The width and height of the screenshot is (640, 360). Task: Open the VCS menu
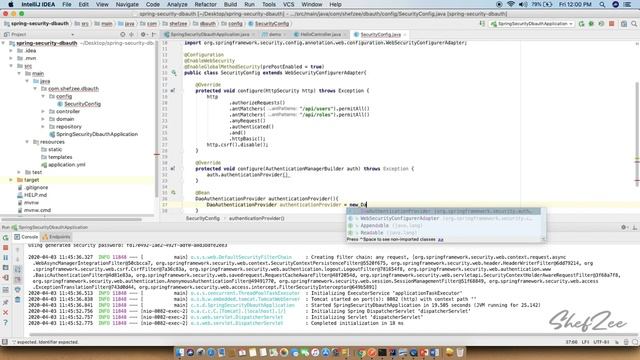coord(289,4)
